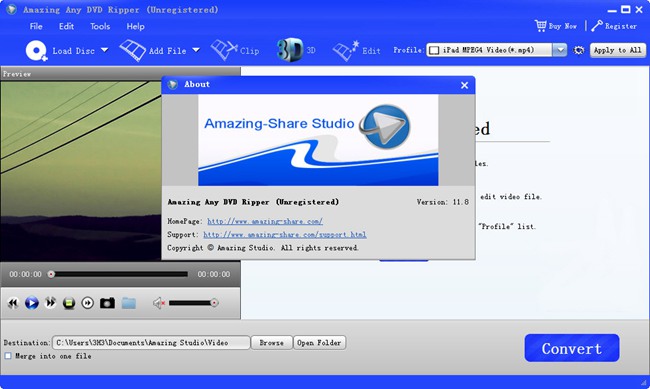This screenshot has height=389, width=650.
Task: Click the Stop playback button
Action: (x=69, y=303)
